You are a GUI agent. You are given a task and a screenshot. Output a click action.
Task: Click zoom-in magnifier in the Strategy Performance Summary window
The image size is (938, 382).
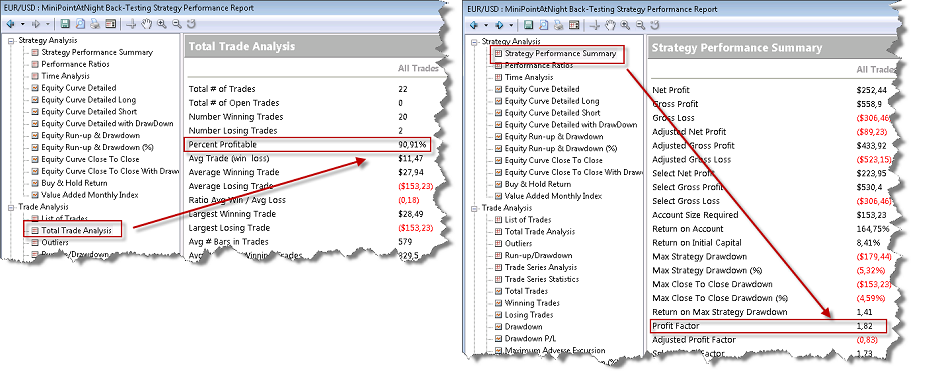(x=625, y=25)
